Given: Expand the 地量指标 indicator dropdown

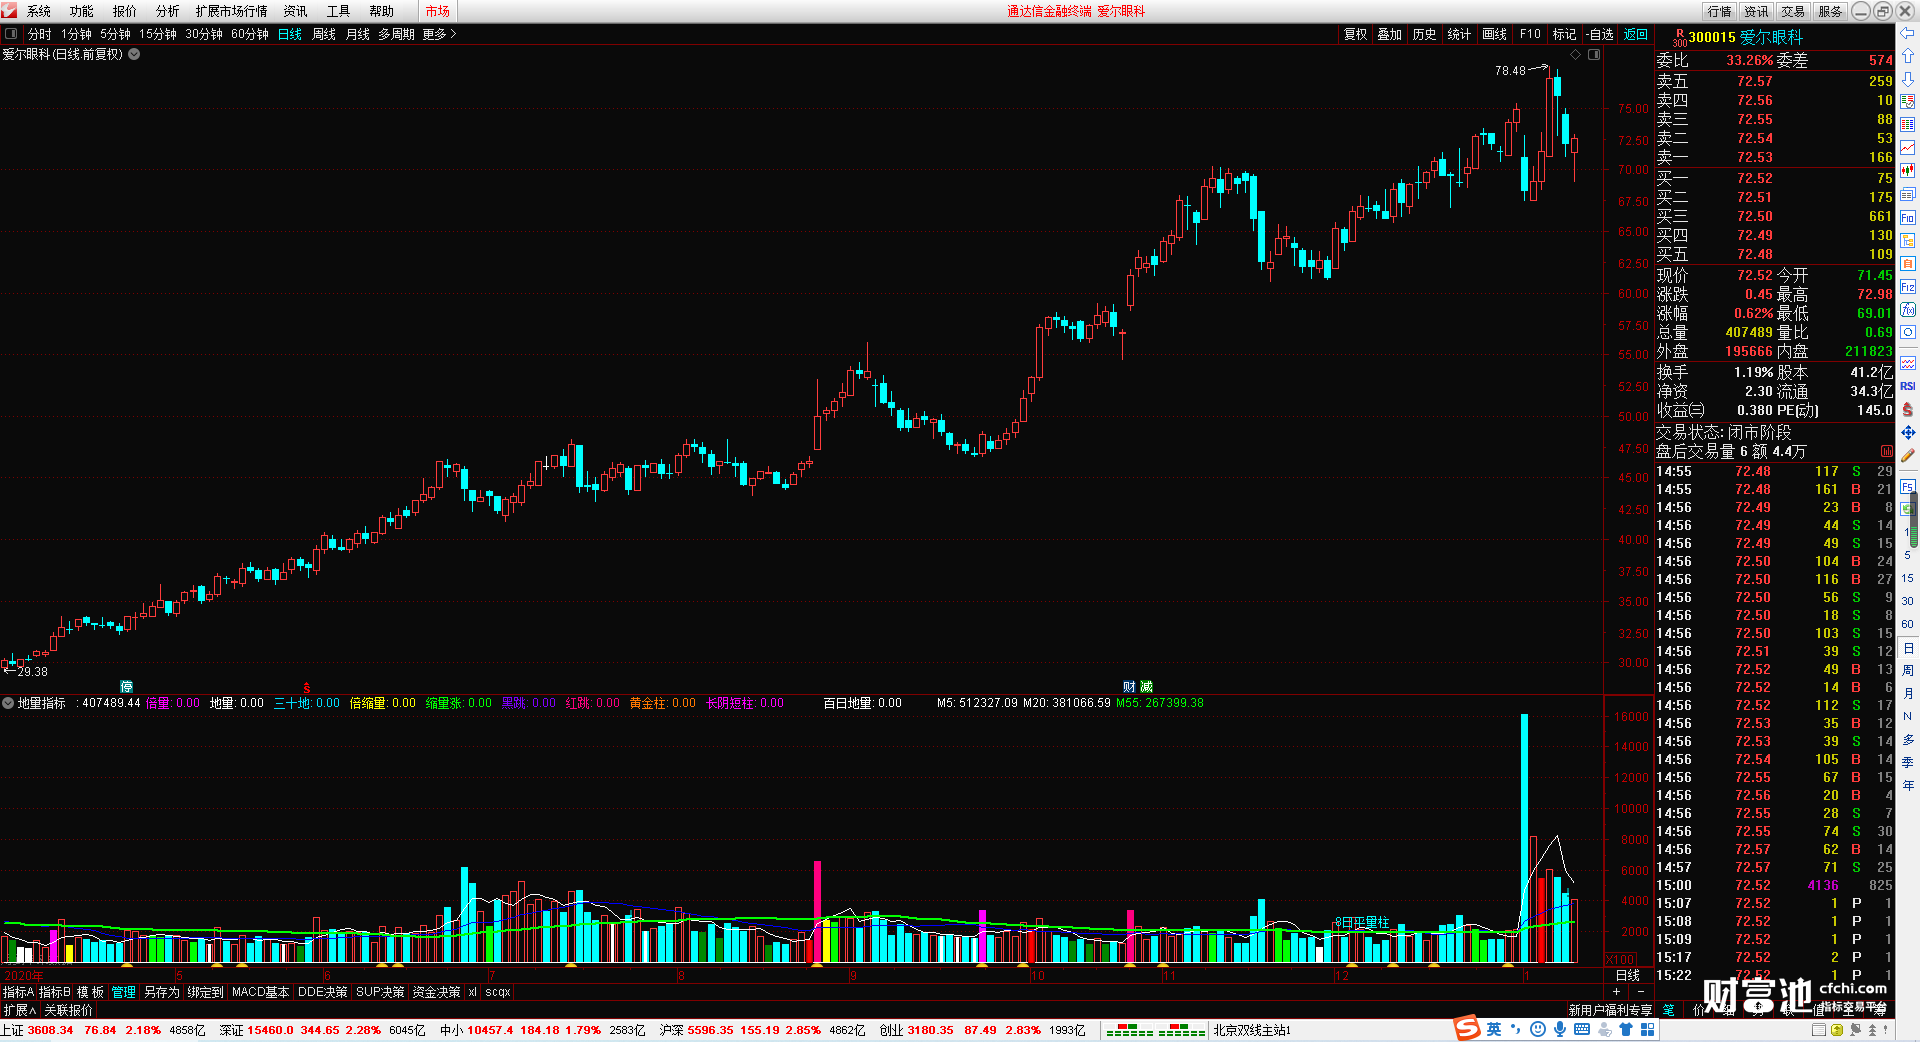Looking at the screenshot, I should tap(8, 703).
